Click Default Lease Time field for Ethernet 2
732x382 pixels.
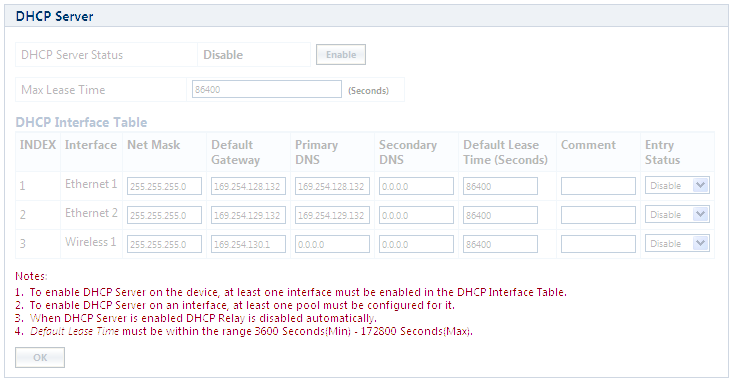coord(500,215)
